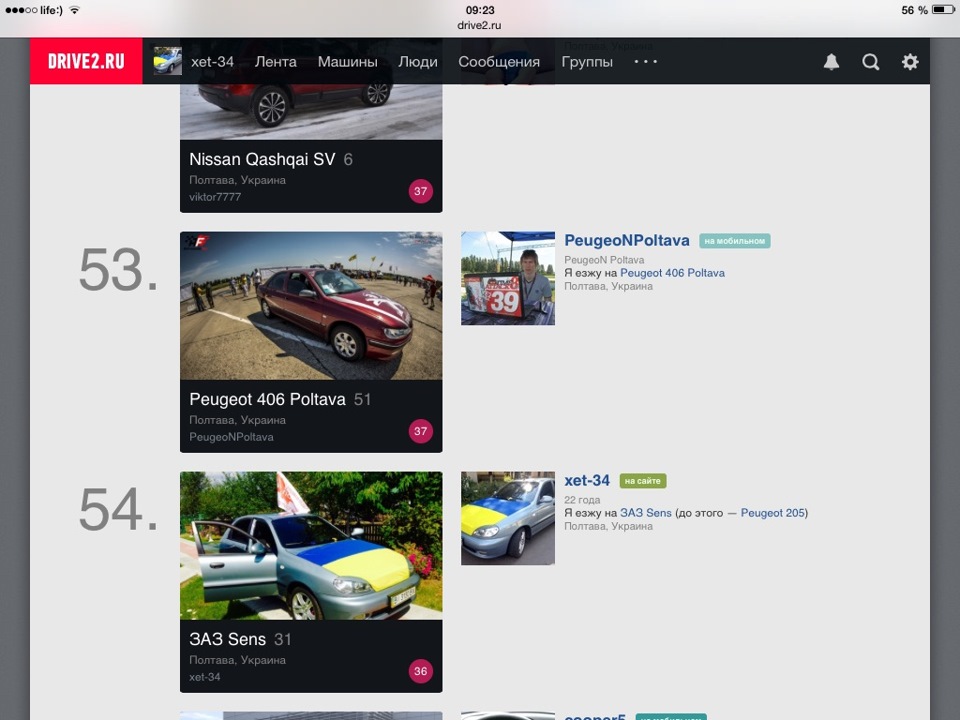Open the xet-34 avatar in navbar
The height and width of the screenshot is (720, 960).
[168, 61]
